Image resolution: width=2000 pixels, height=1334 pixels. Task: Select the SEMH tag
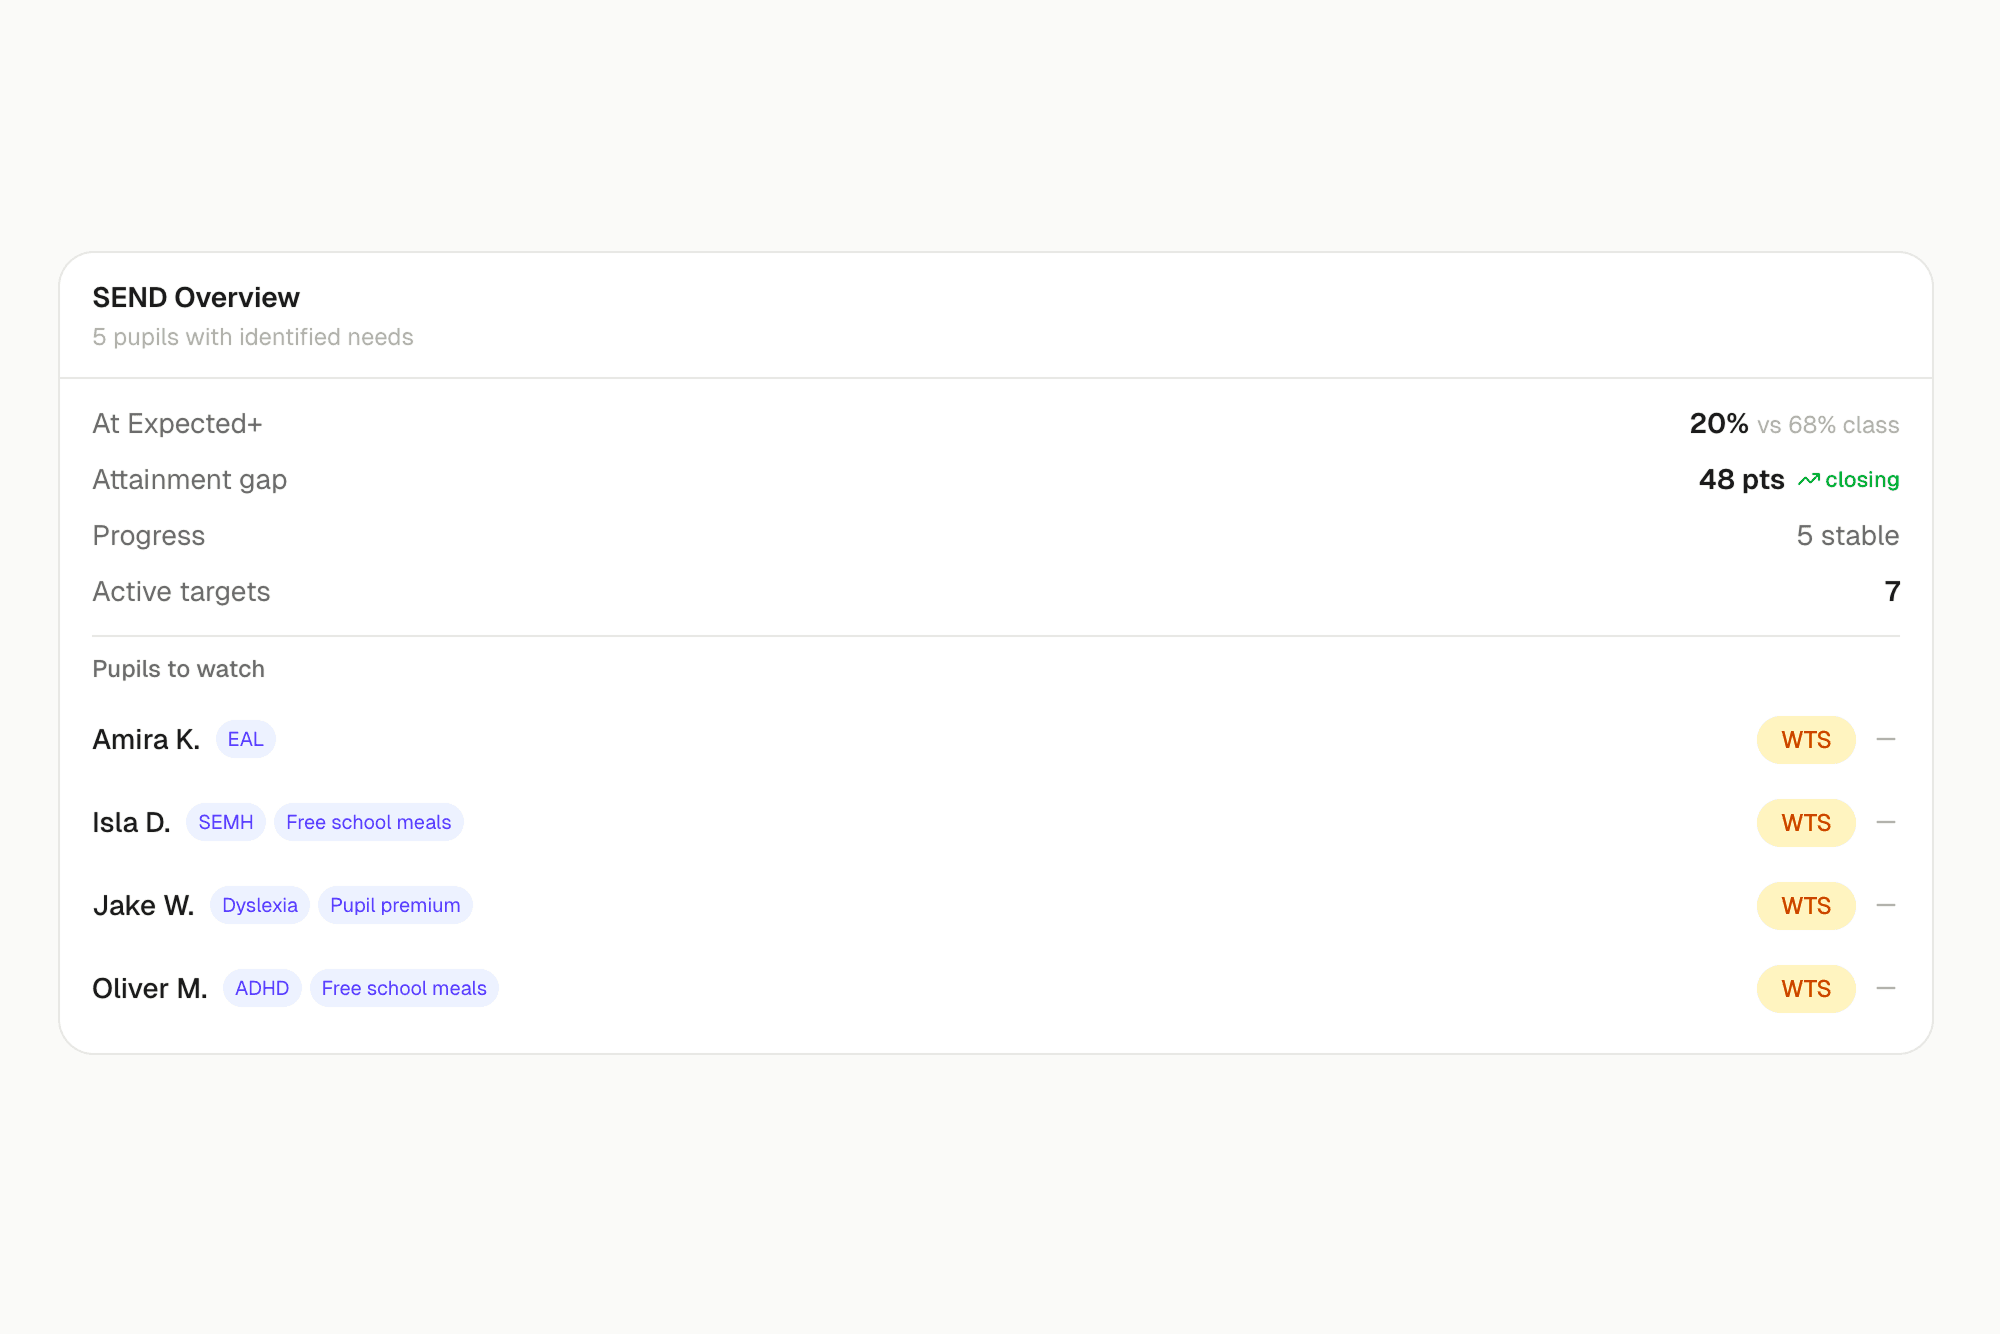[x=225, y=823]
